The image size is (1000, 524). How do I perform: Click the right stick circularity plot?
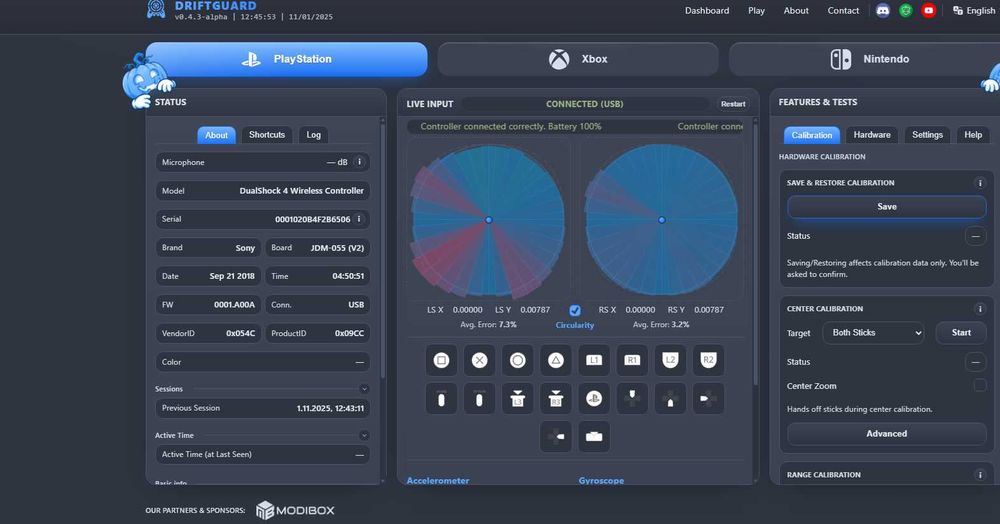pos(661,220)
